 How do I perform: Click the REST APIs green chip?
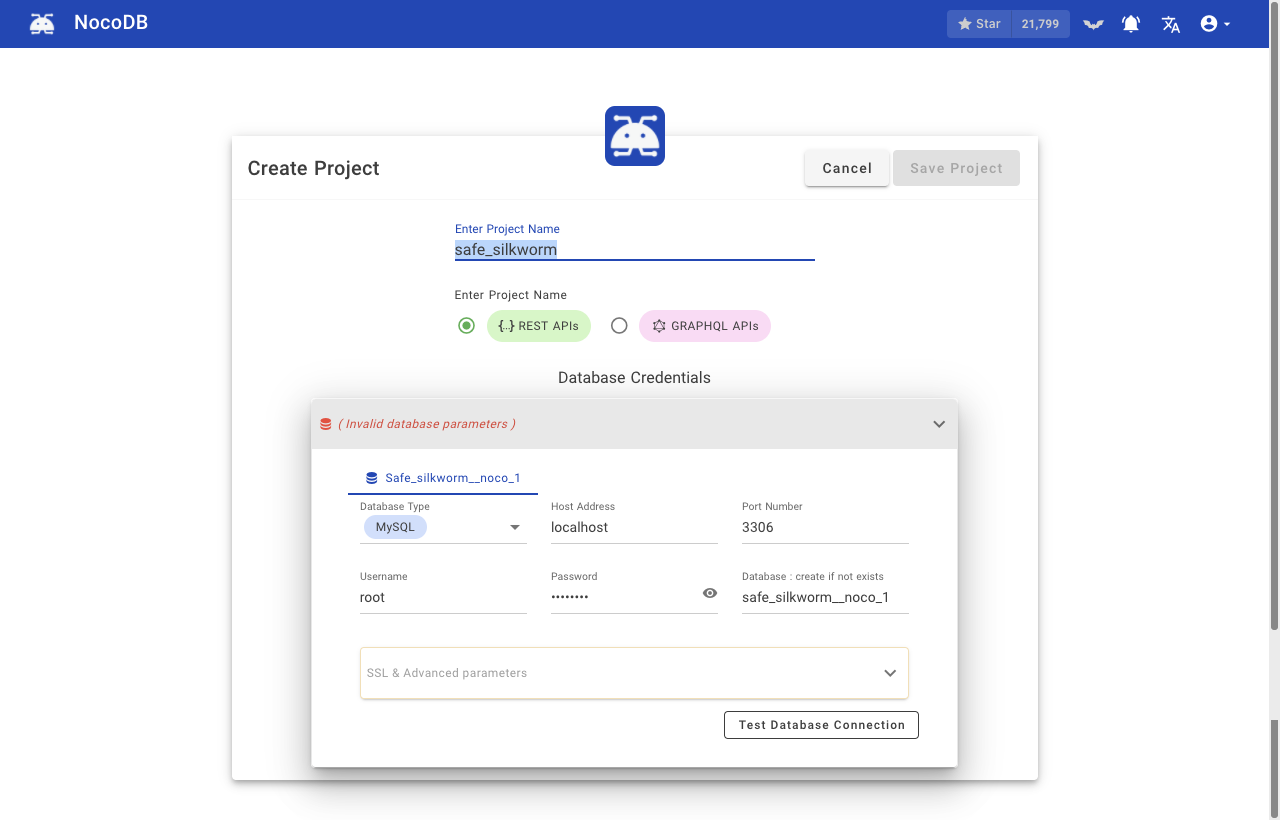click(x=539, y=326)
